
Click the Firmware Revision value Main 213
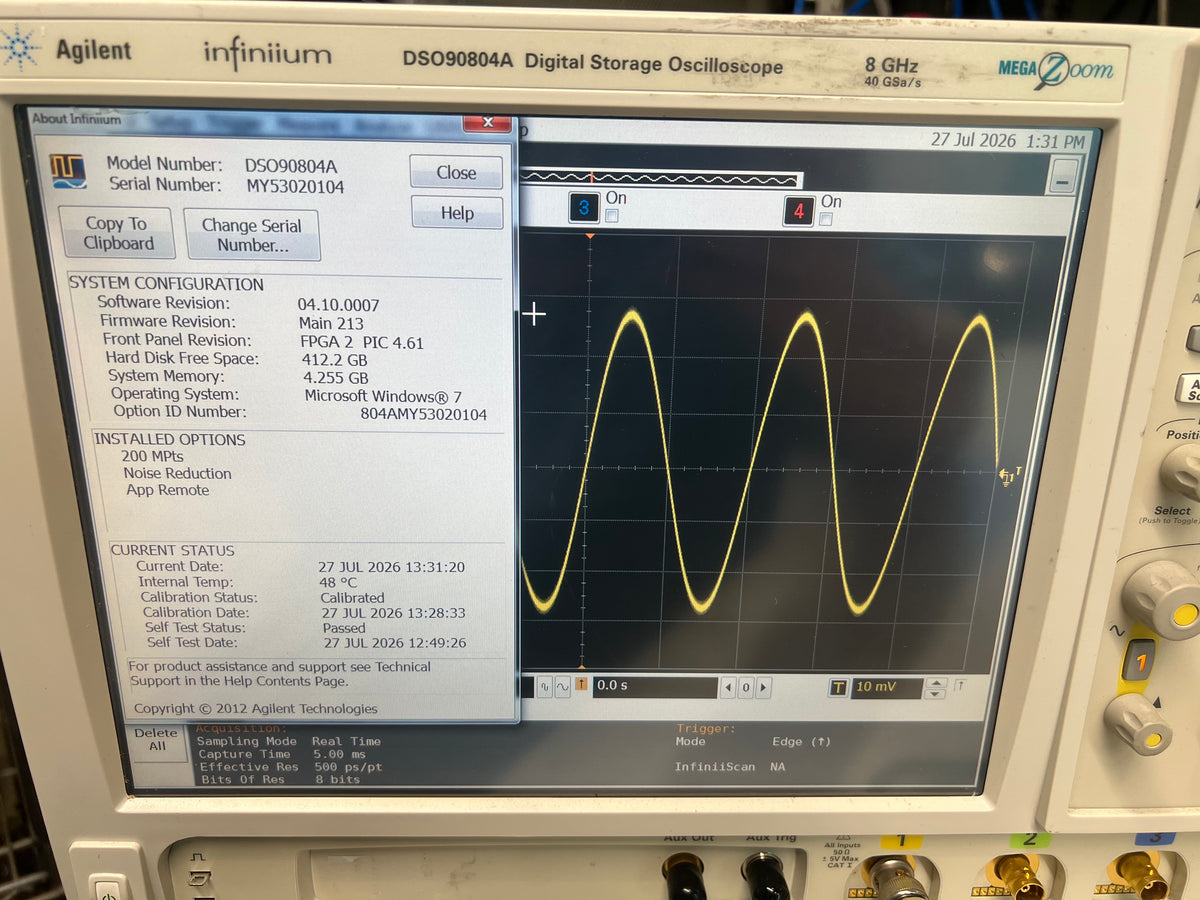pyautogui.click(x=331, y=323)
